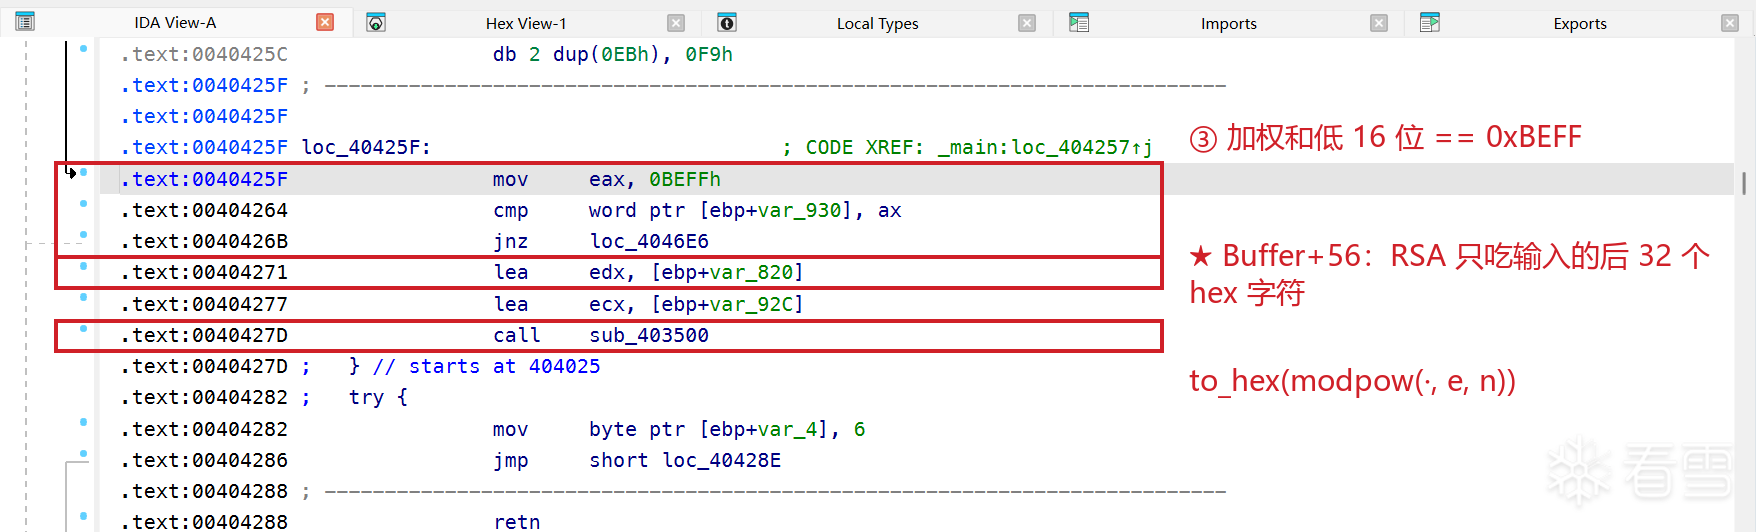Click the vertical scrollbar thumb
Viewport: 1756px width, 532px height.
click(1744, 183)
